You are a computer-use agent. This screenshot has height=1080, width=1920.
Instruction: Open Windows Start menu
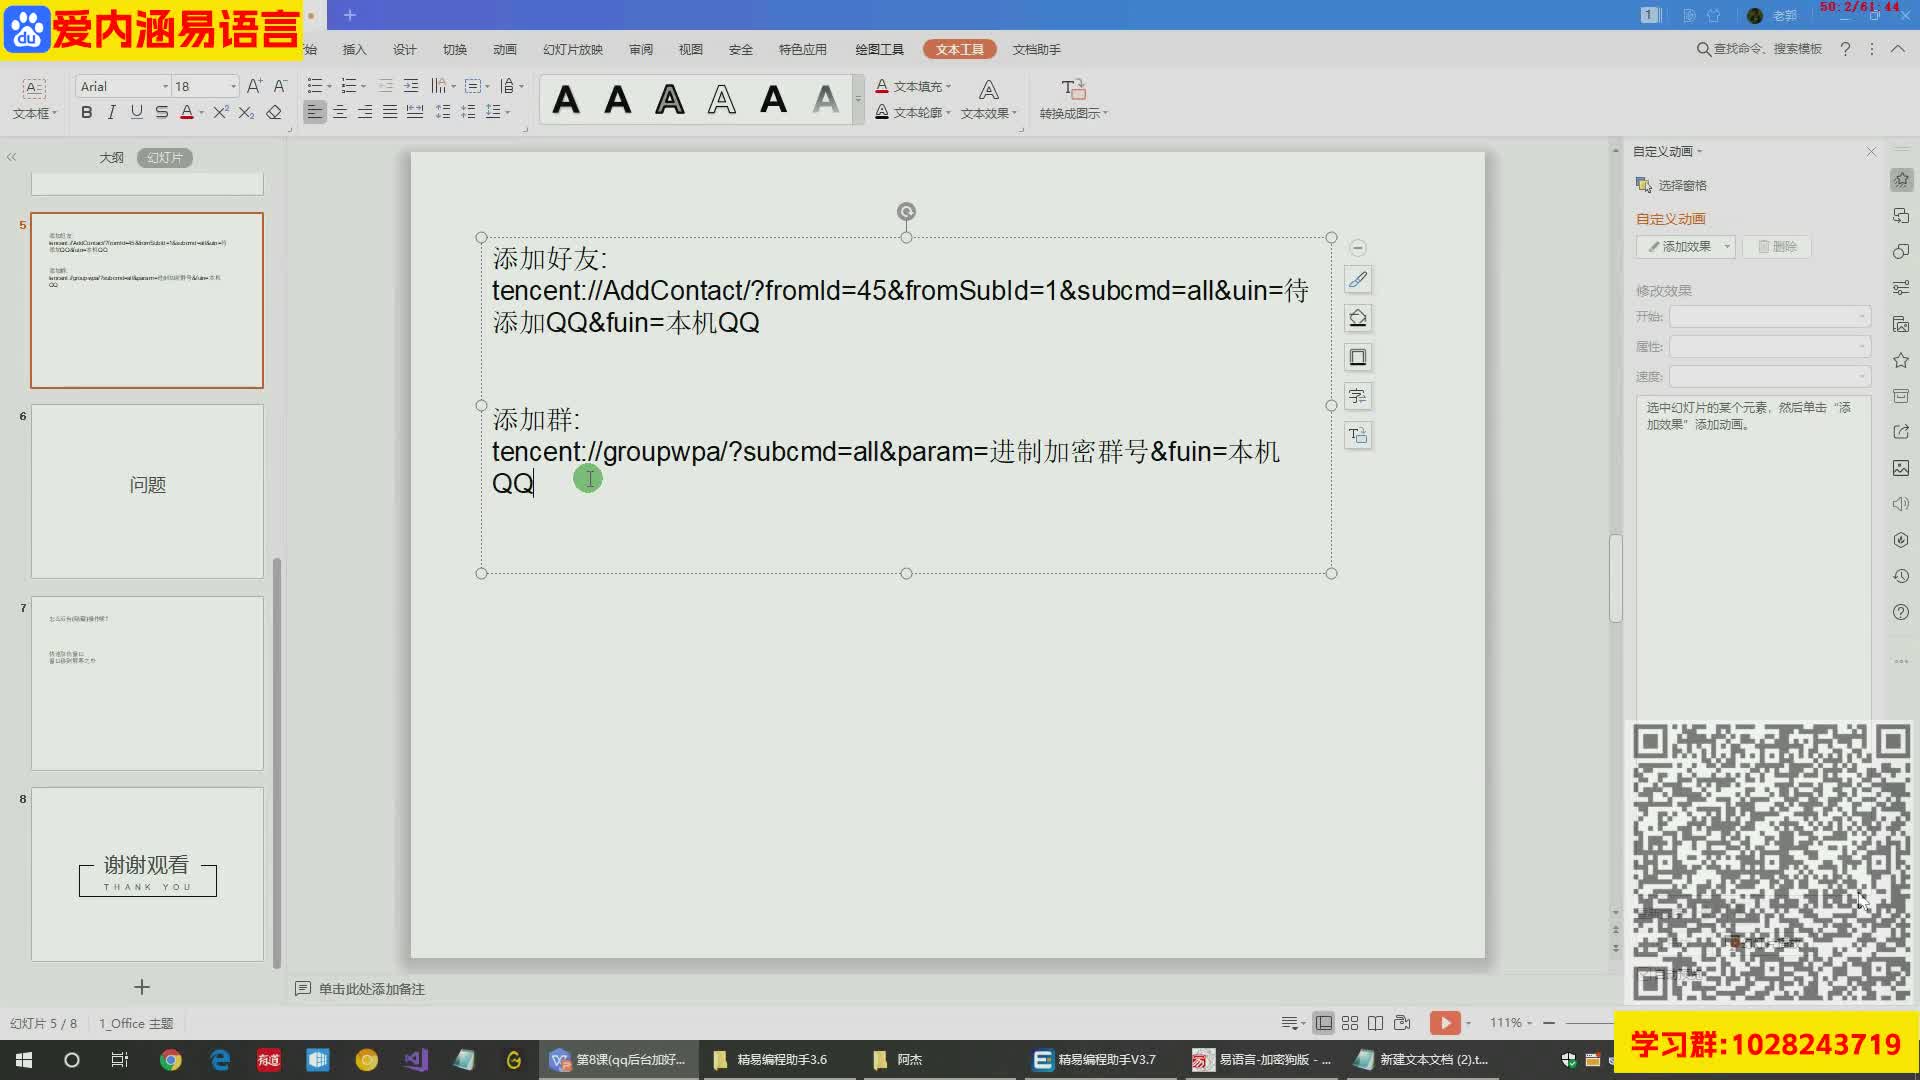(x=24, y=1060)
